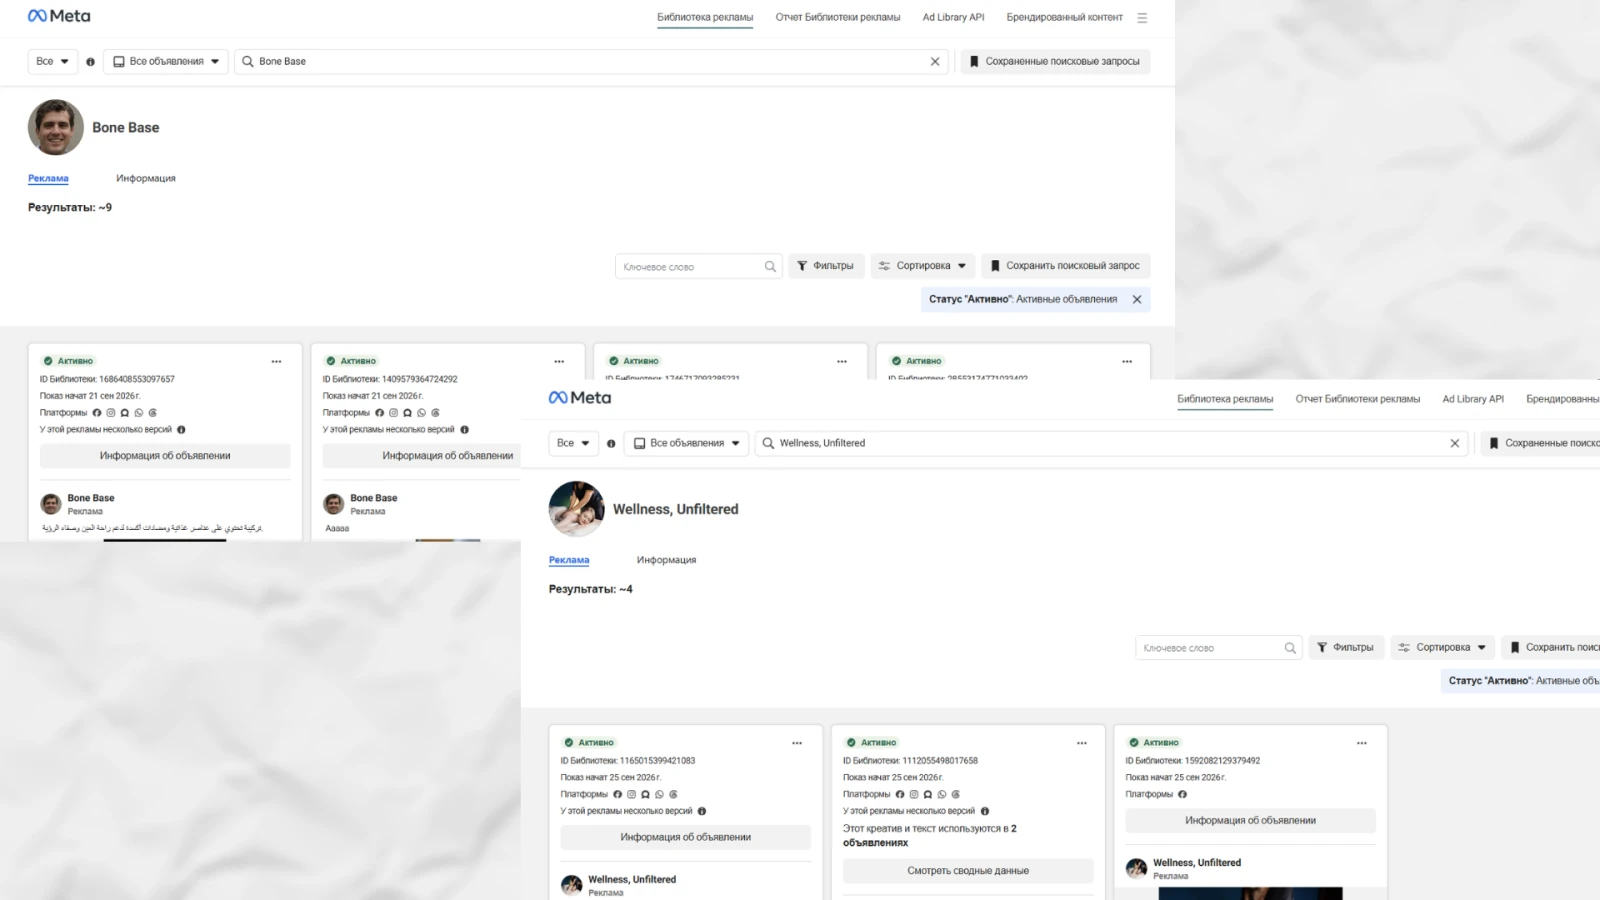Open Сортировка dropdown in Wellness window

[1442, 648]
